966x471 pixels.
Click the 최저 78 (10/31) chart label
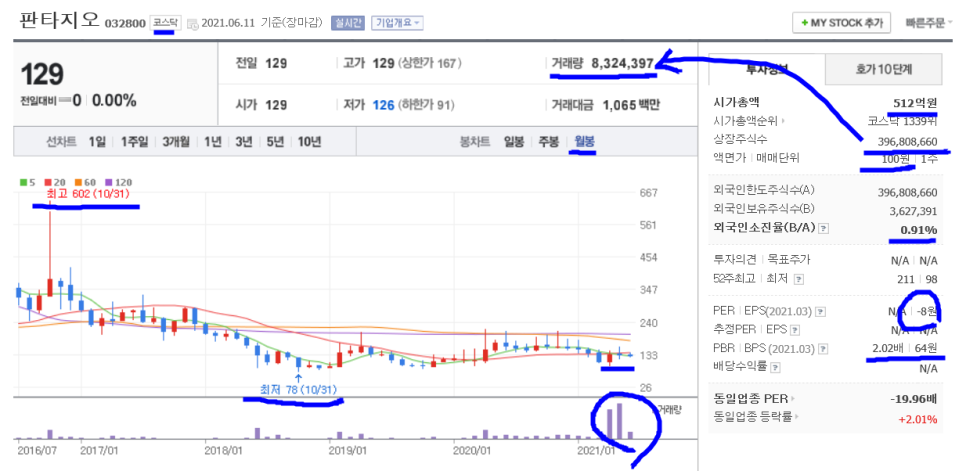tap(298, 388)
